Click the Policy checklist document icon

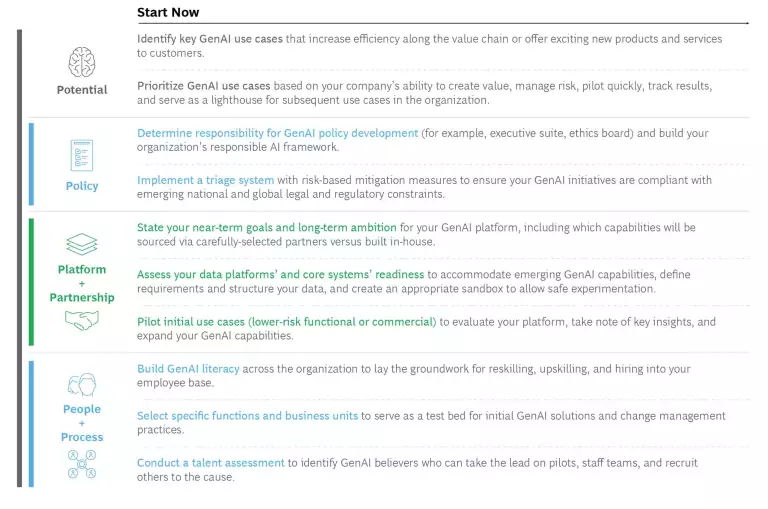click(x=82, y=155)
